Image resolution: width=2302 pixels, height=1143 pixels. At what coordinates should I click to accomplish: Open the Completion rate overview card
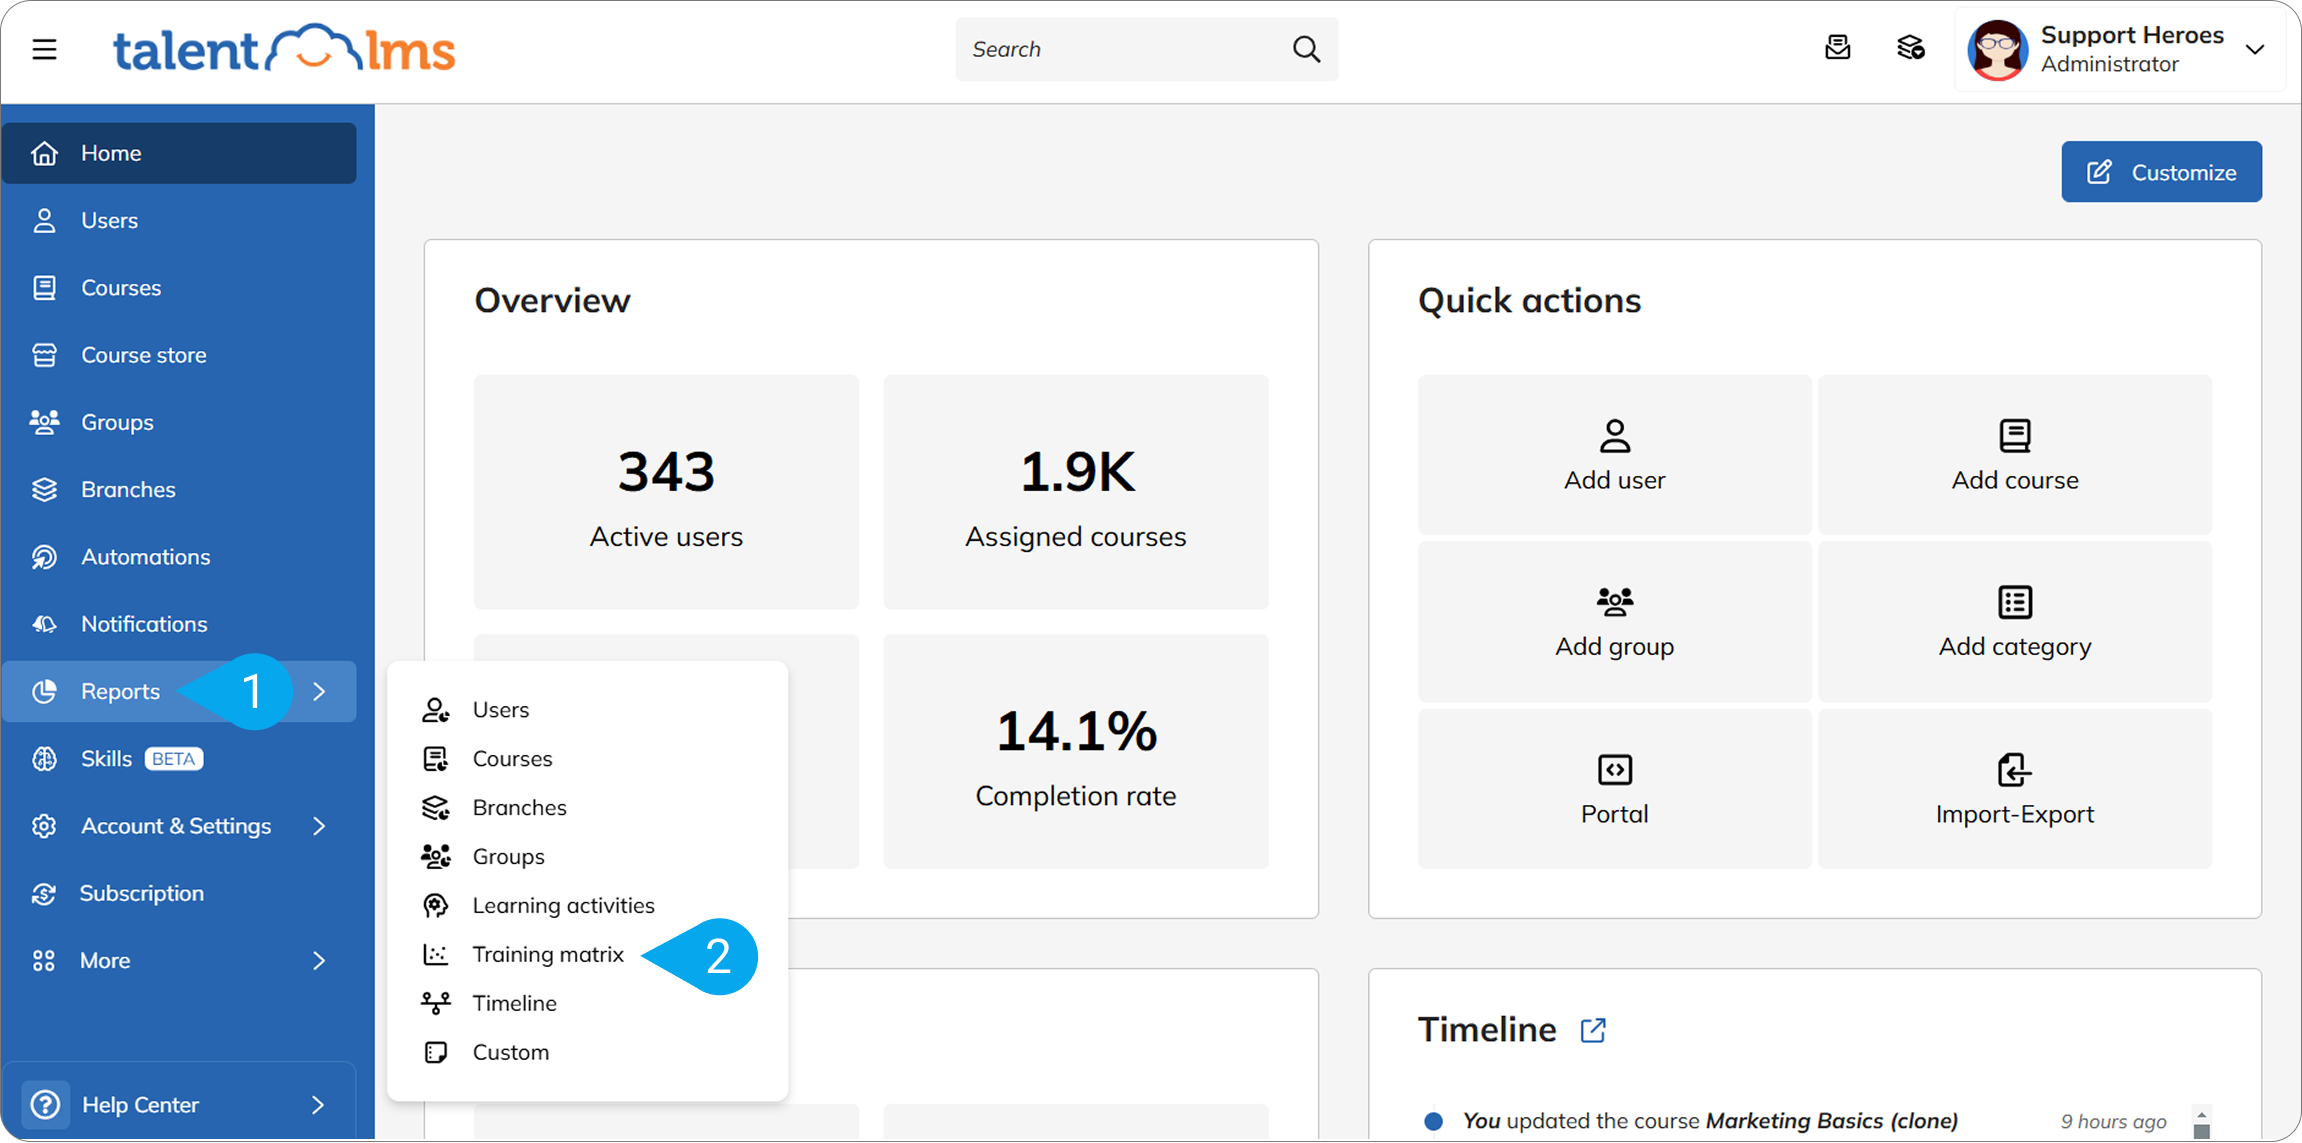pyautogui.click(x=1076, y=751)
